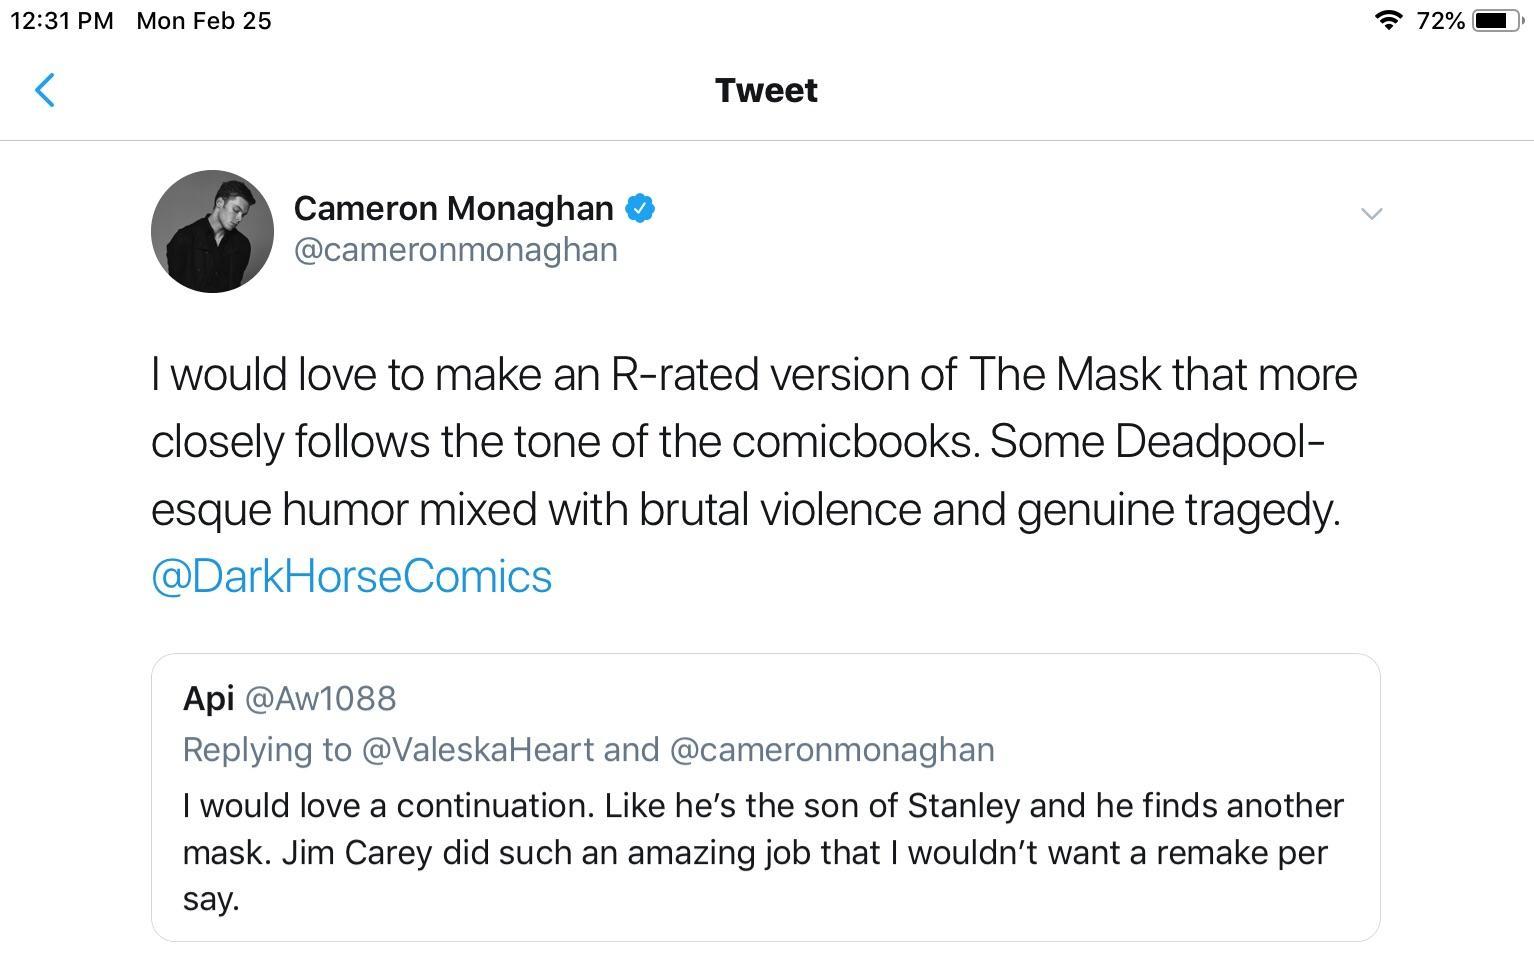Open Api's @Aw1088 handle
This screenshot has height=967, width=1534.
320,698
